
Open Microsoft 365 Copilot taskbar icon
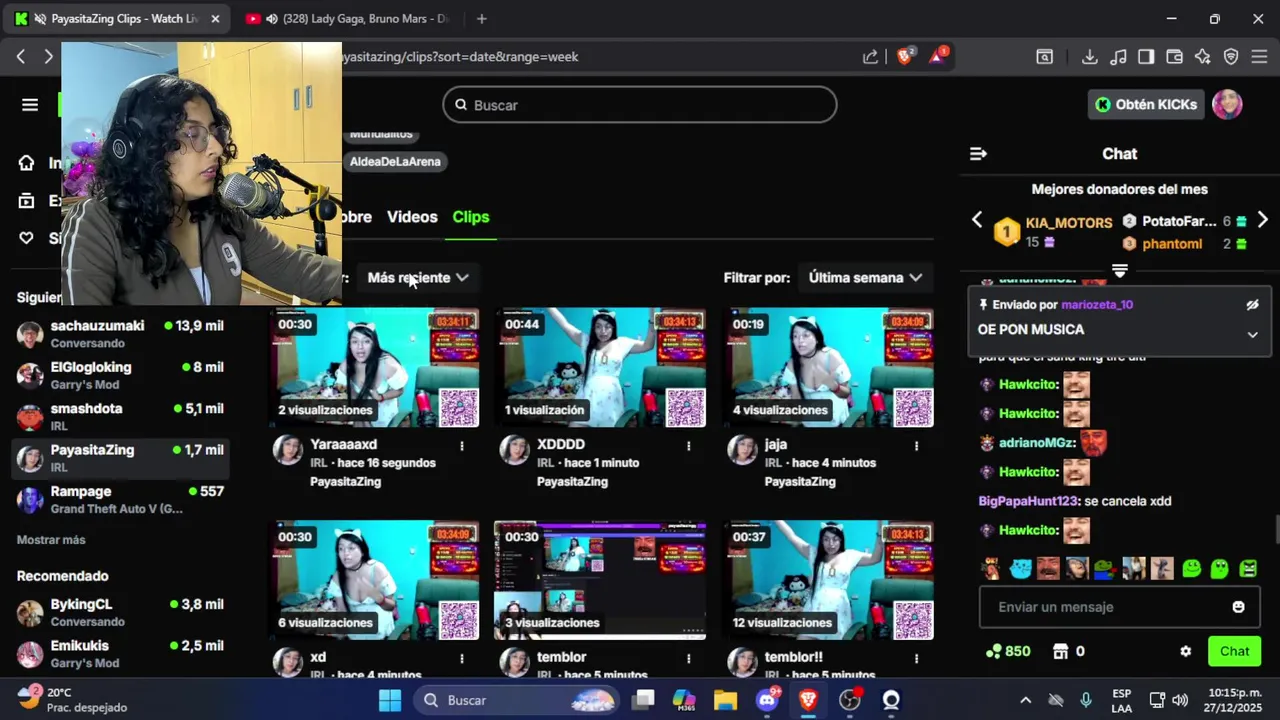tap(684, 700)
